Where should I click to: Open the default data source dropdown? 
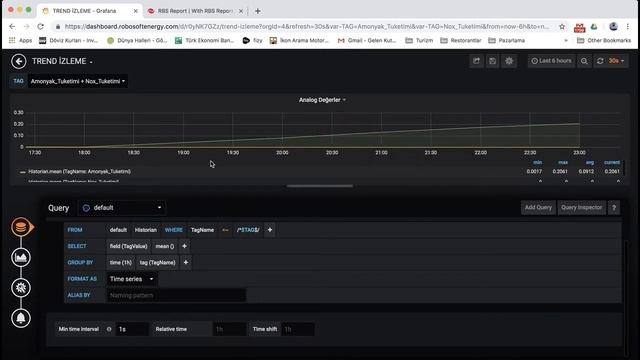pyautogui.click(x=122, y=208)
